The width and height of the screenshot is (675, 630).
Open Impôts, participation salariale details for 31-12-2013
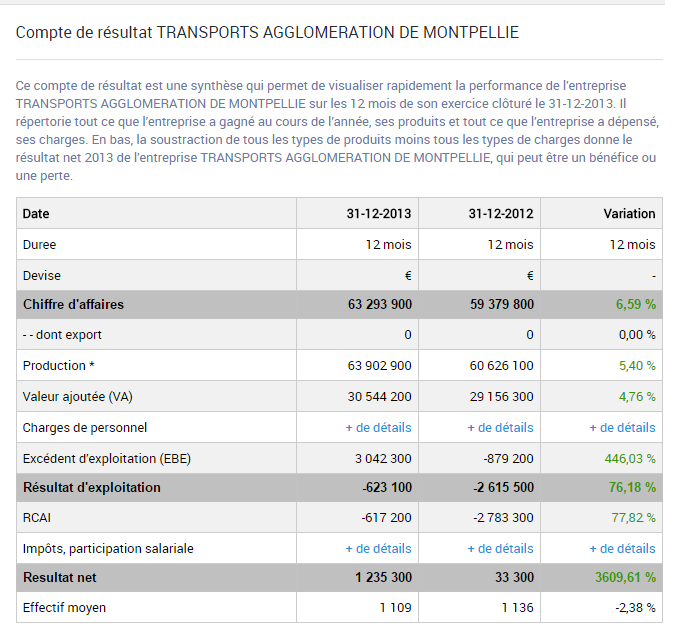pyautogui.click(x=378, y=548)
